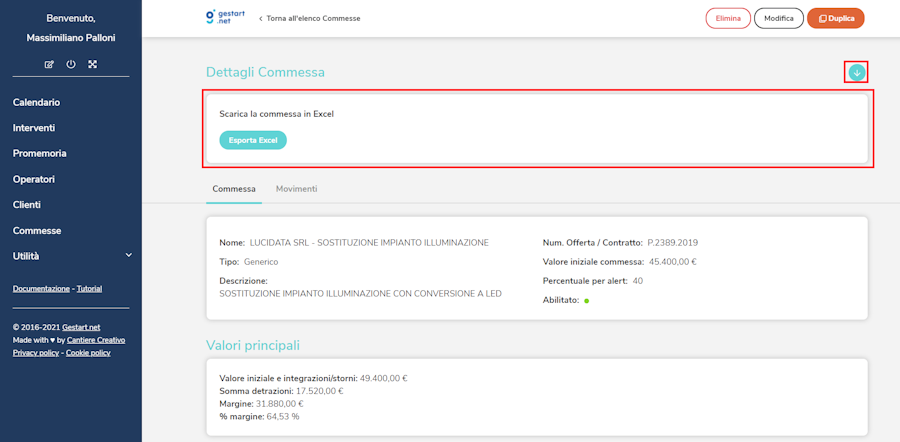Click the Tipo value 'Generico'

point(261,262)
